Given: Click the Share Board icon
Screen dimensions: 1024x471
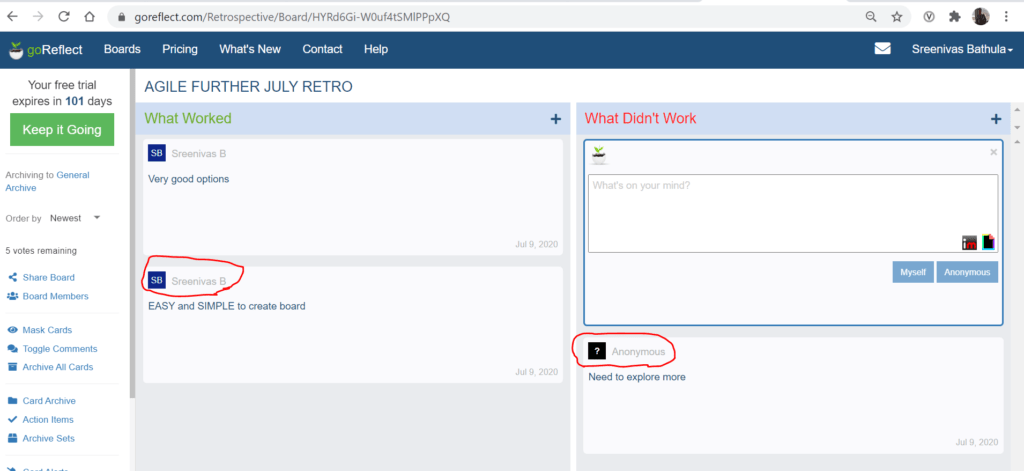Looking at the screenshot, I should click(12, 278).
